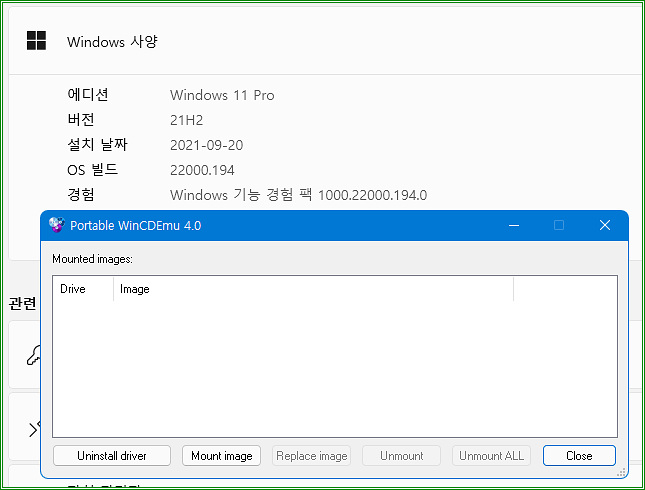645x490 pixels.
Task: Click the OS 빌드 label
Action: click(x=93, y=170)
